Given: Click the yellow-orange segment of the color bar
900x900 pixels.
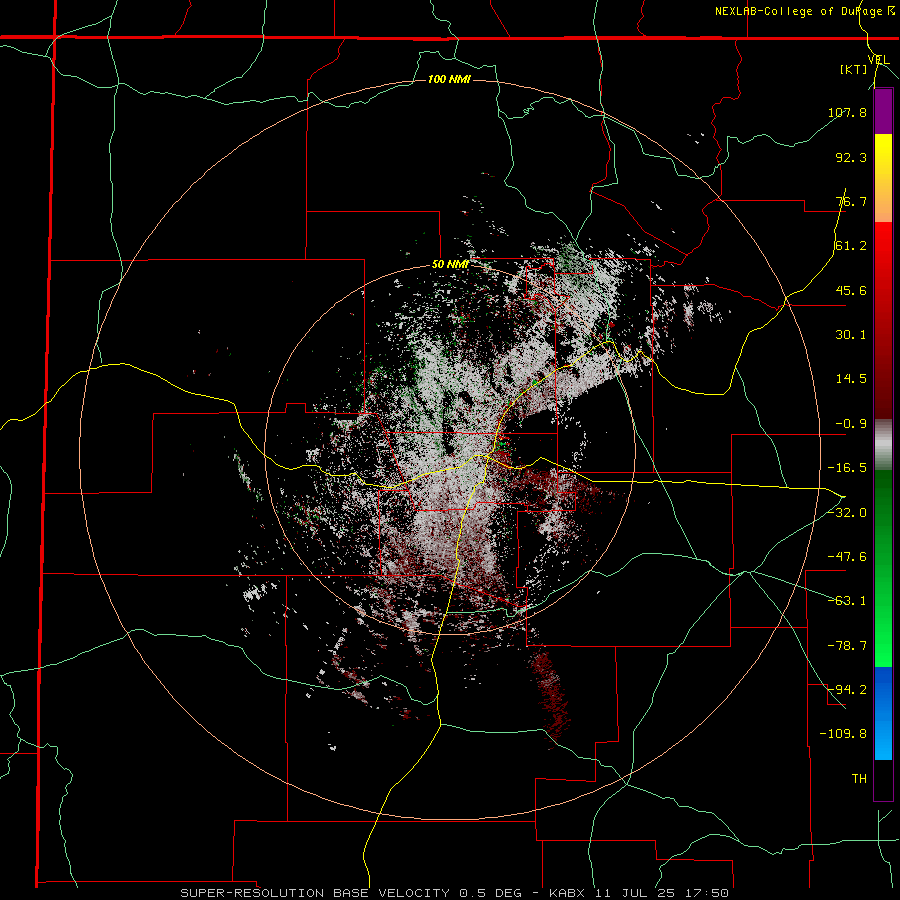Looking at the screenshot, I should [x=883, y=178].
